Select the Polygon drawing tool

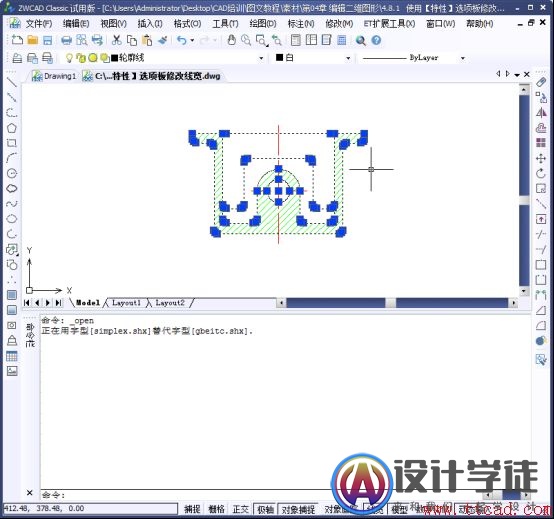12,128
